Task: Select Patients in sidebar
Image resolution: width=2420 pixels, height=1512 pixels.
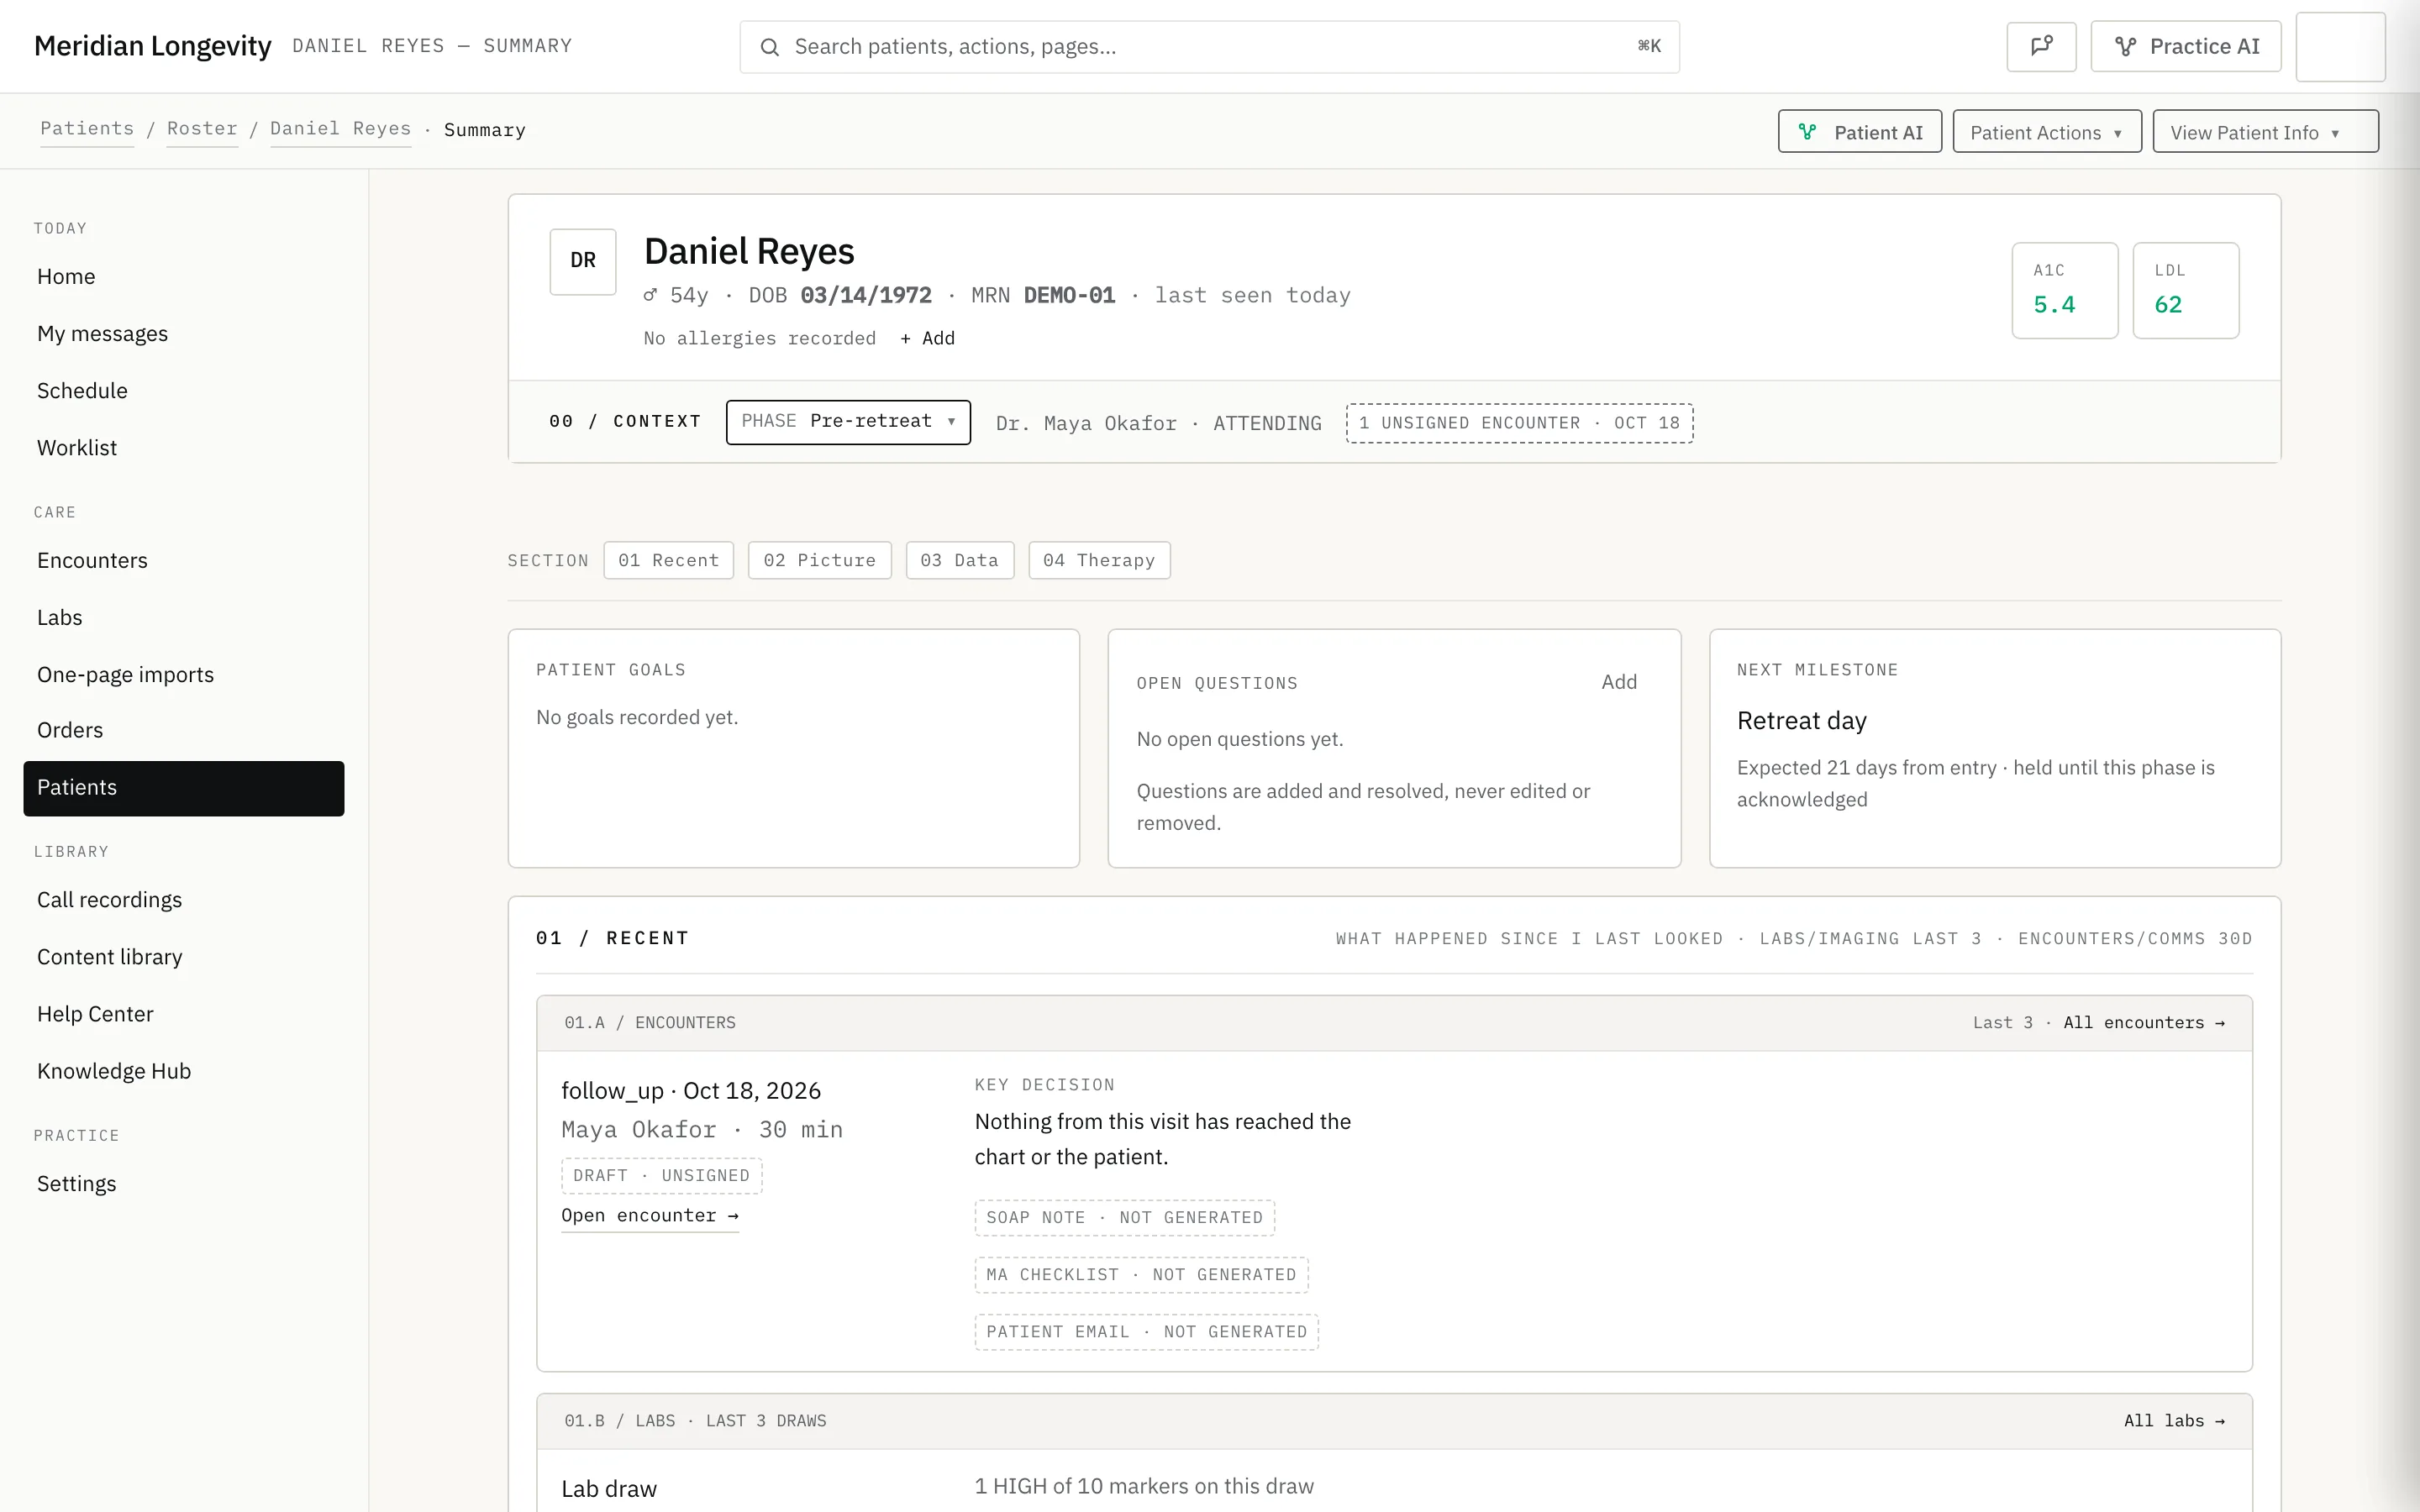Action: point(184,788)
